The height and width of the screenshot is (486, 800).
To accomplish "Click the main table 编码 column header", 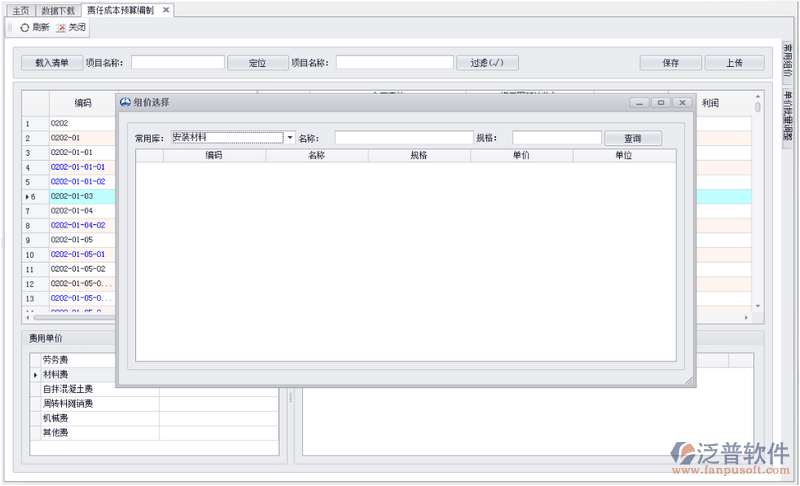I will point(83,104).
